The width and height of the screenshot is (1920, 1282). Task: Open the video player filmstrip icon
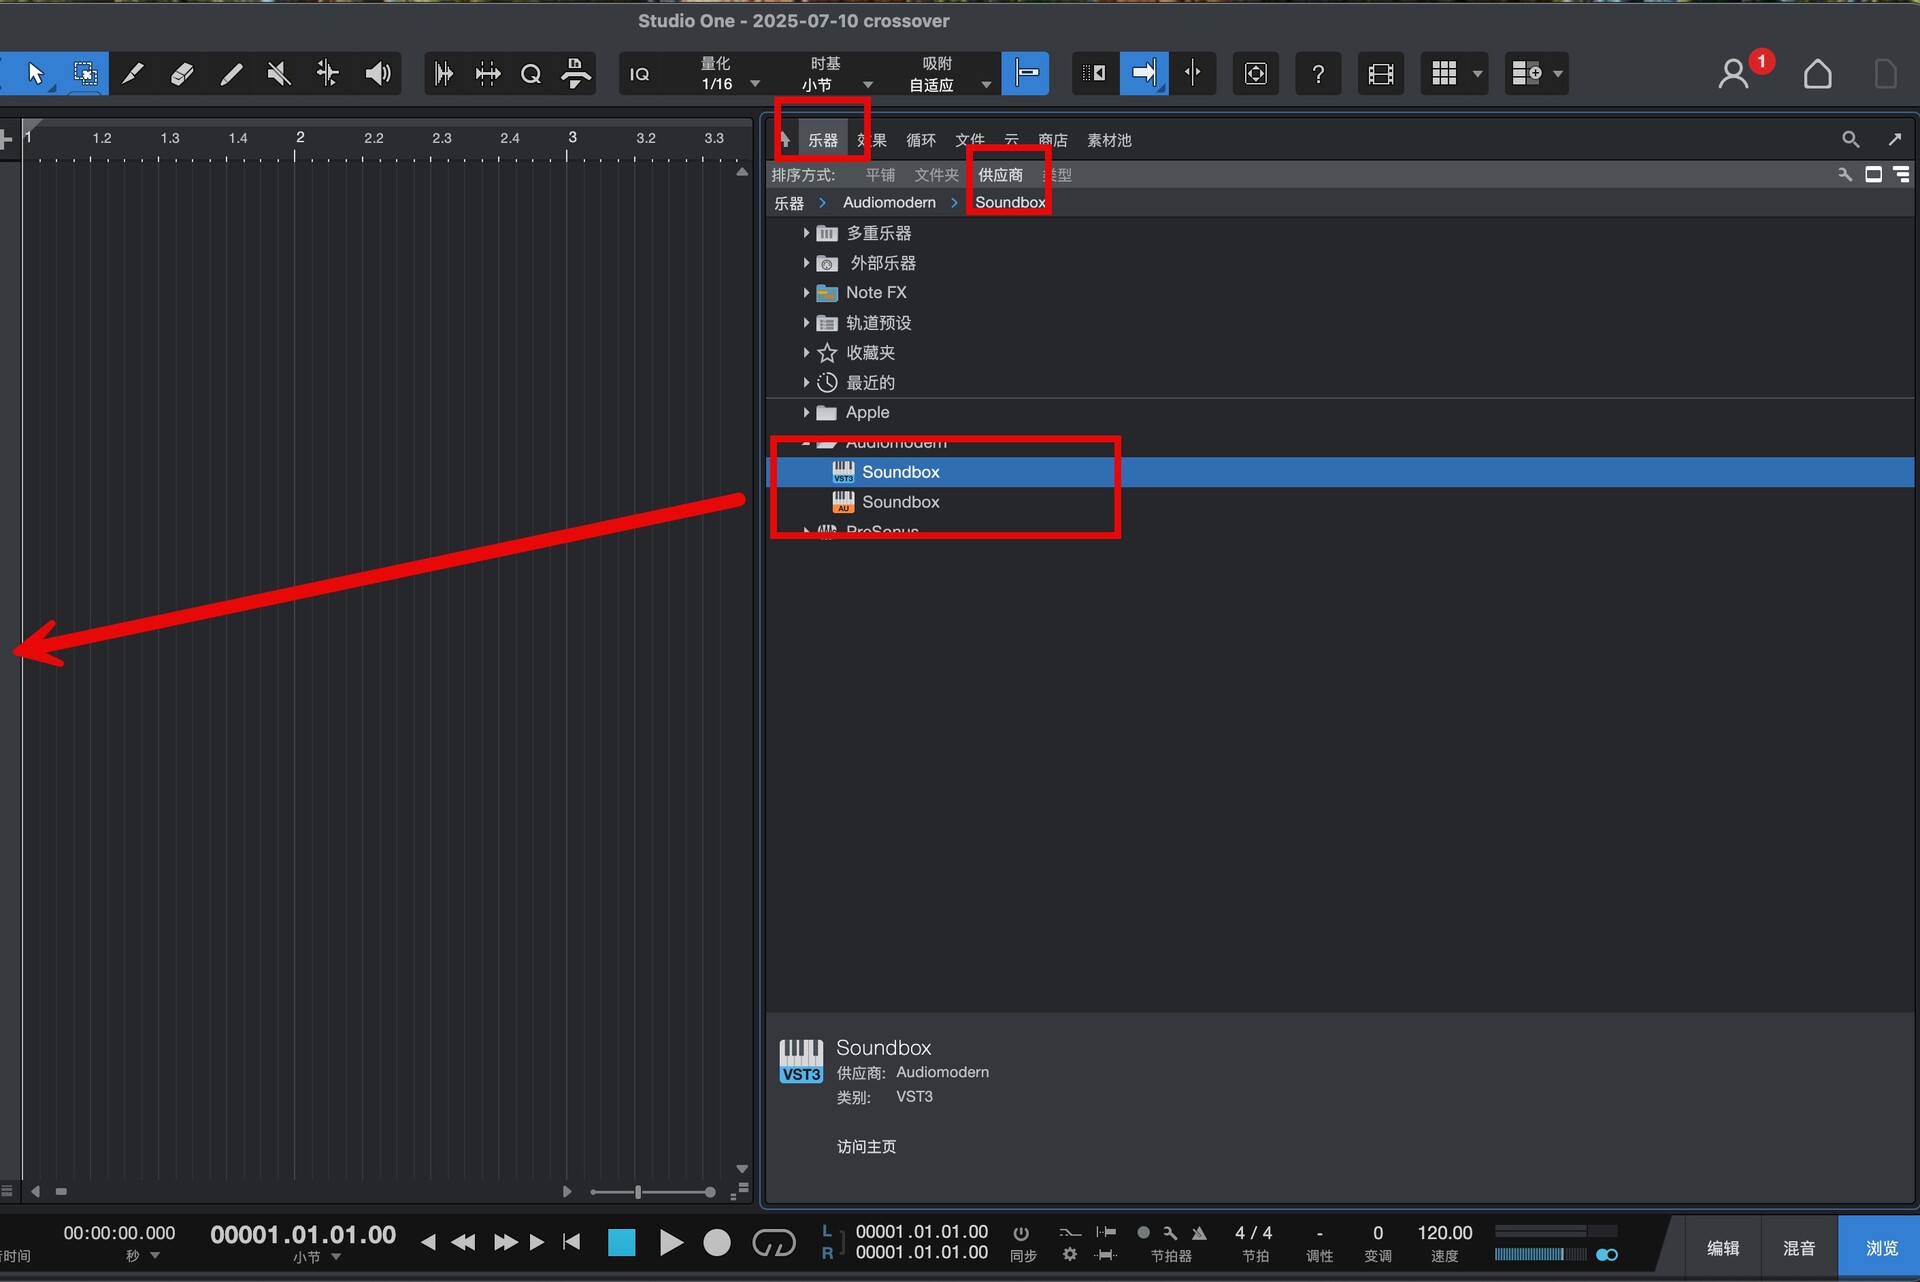tap(1381, 74)
